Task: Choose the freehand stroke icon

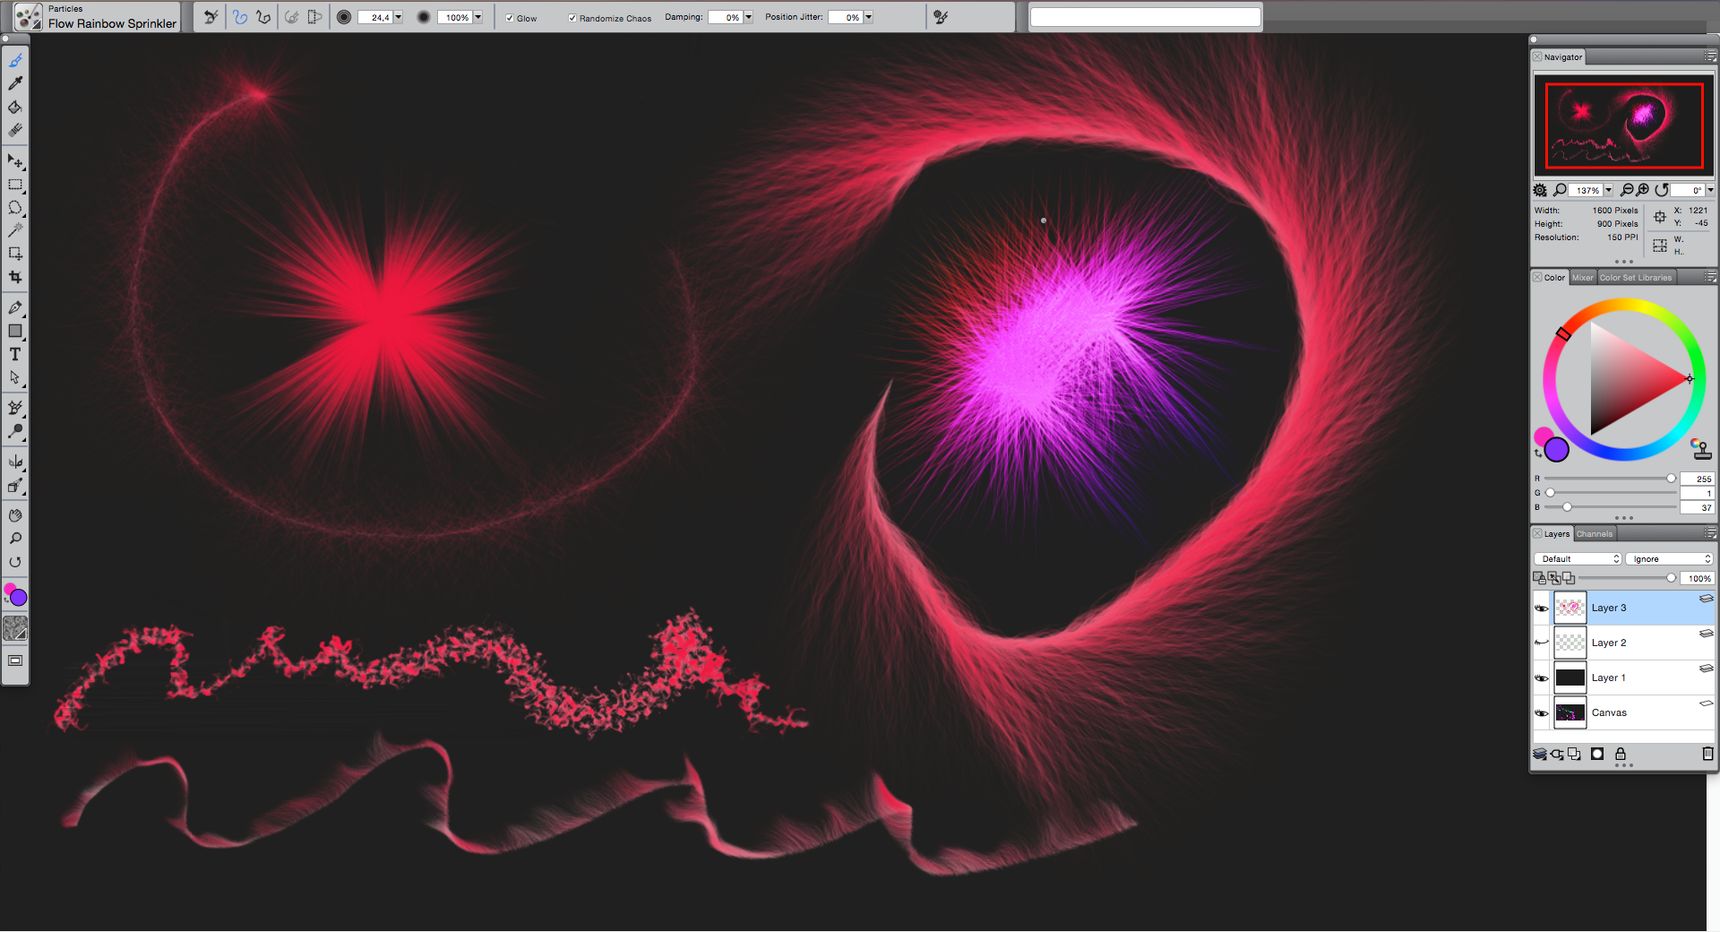Action: coord(240,17)
